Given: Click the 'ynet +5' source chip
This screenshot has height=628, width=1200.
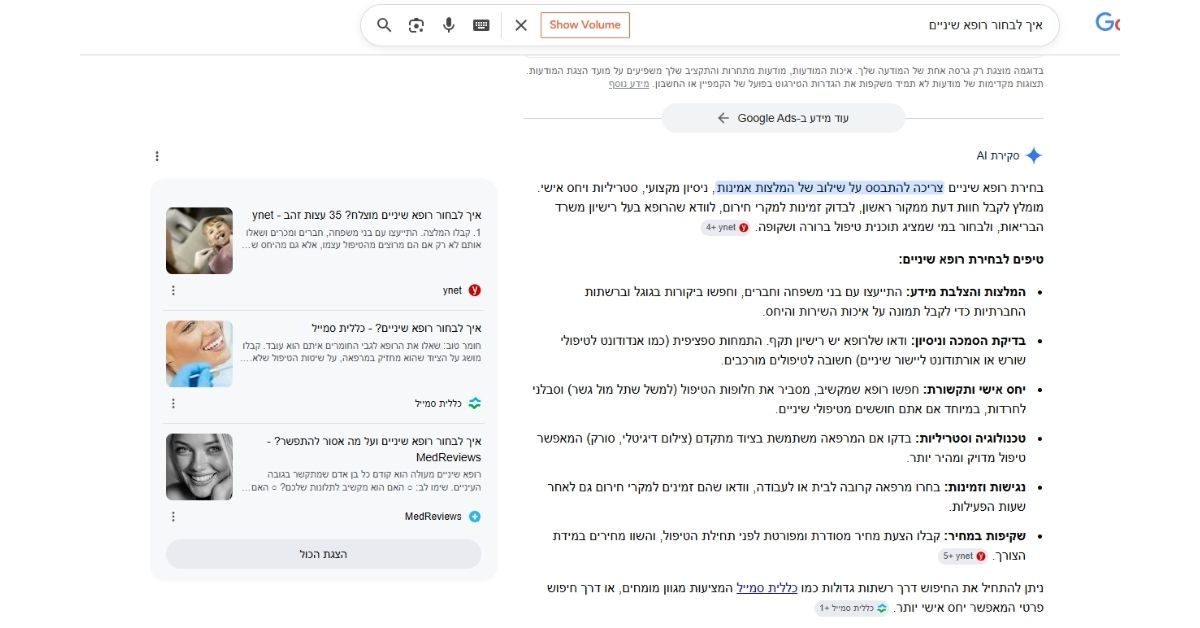Looking at the screenshot, I should point(965,556).
